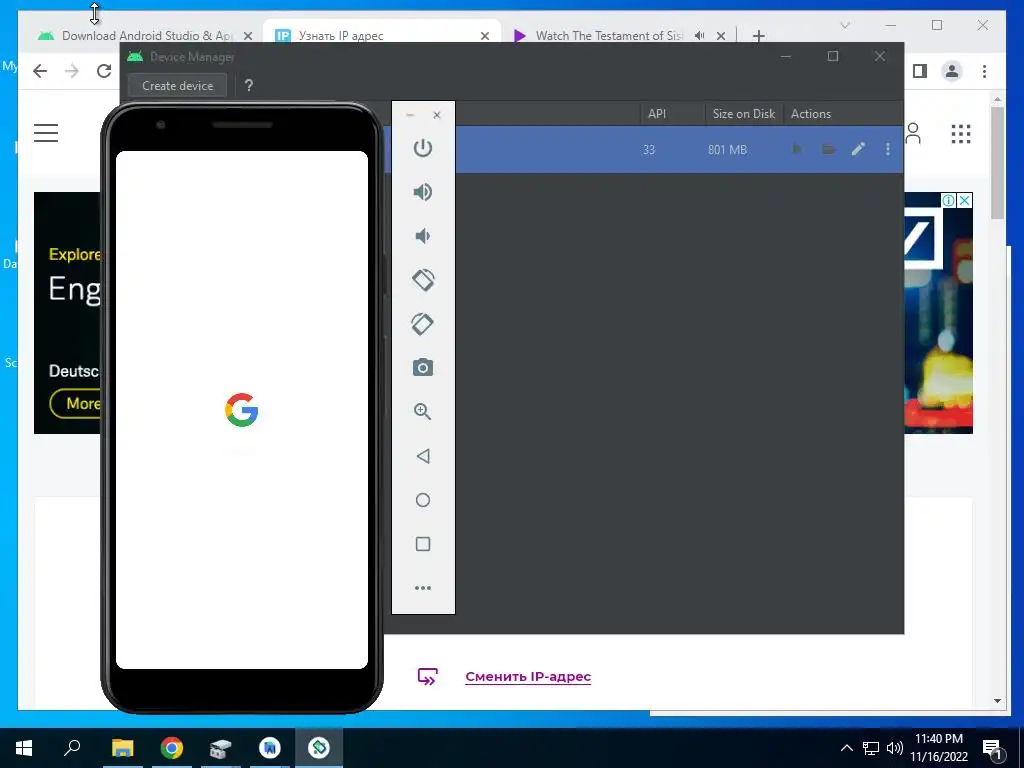Reload the page in Chrome

[x=104, y=71]
